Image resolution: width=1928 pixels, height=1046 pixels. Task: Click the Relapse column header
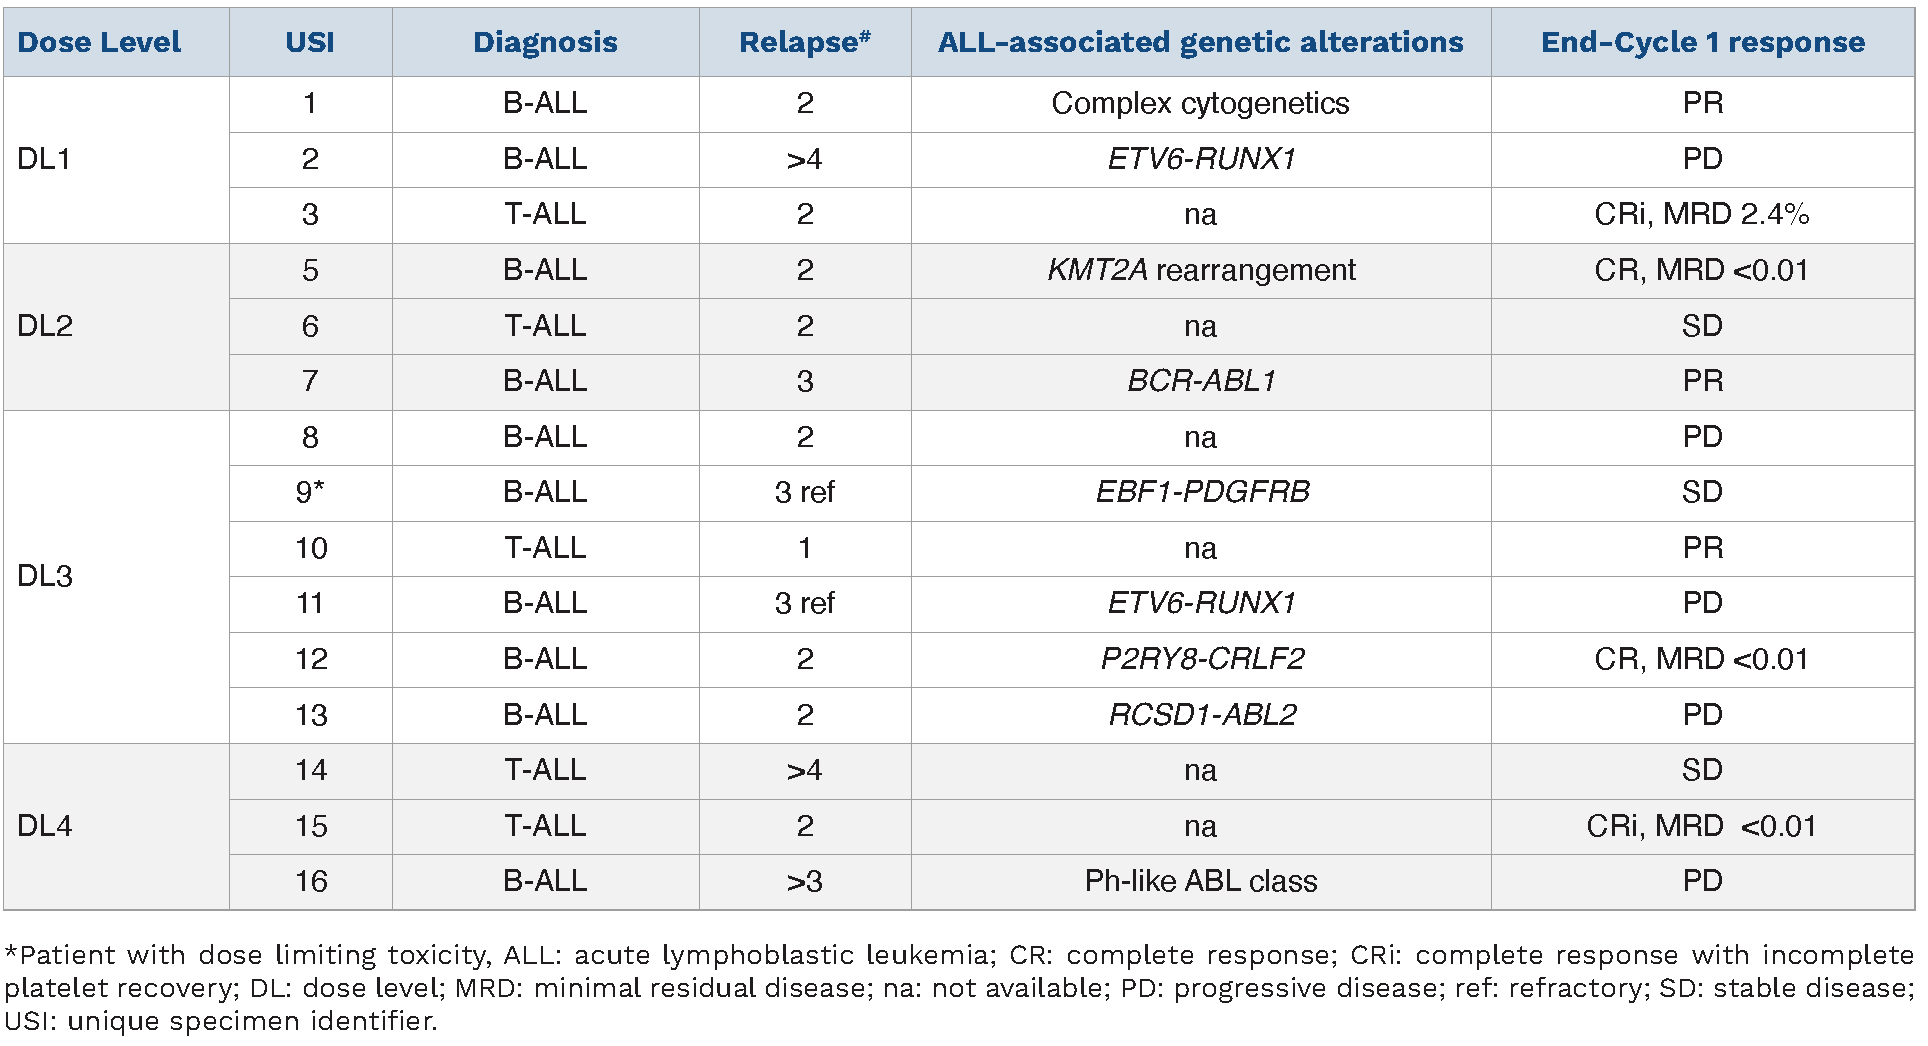pos(804,42)
